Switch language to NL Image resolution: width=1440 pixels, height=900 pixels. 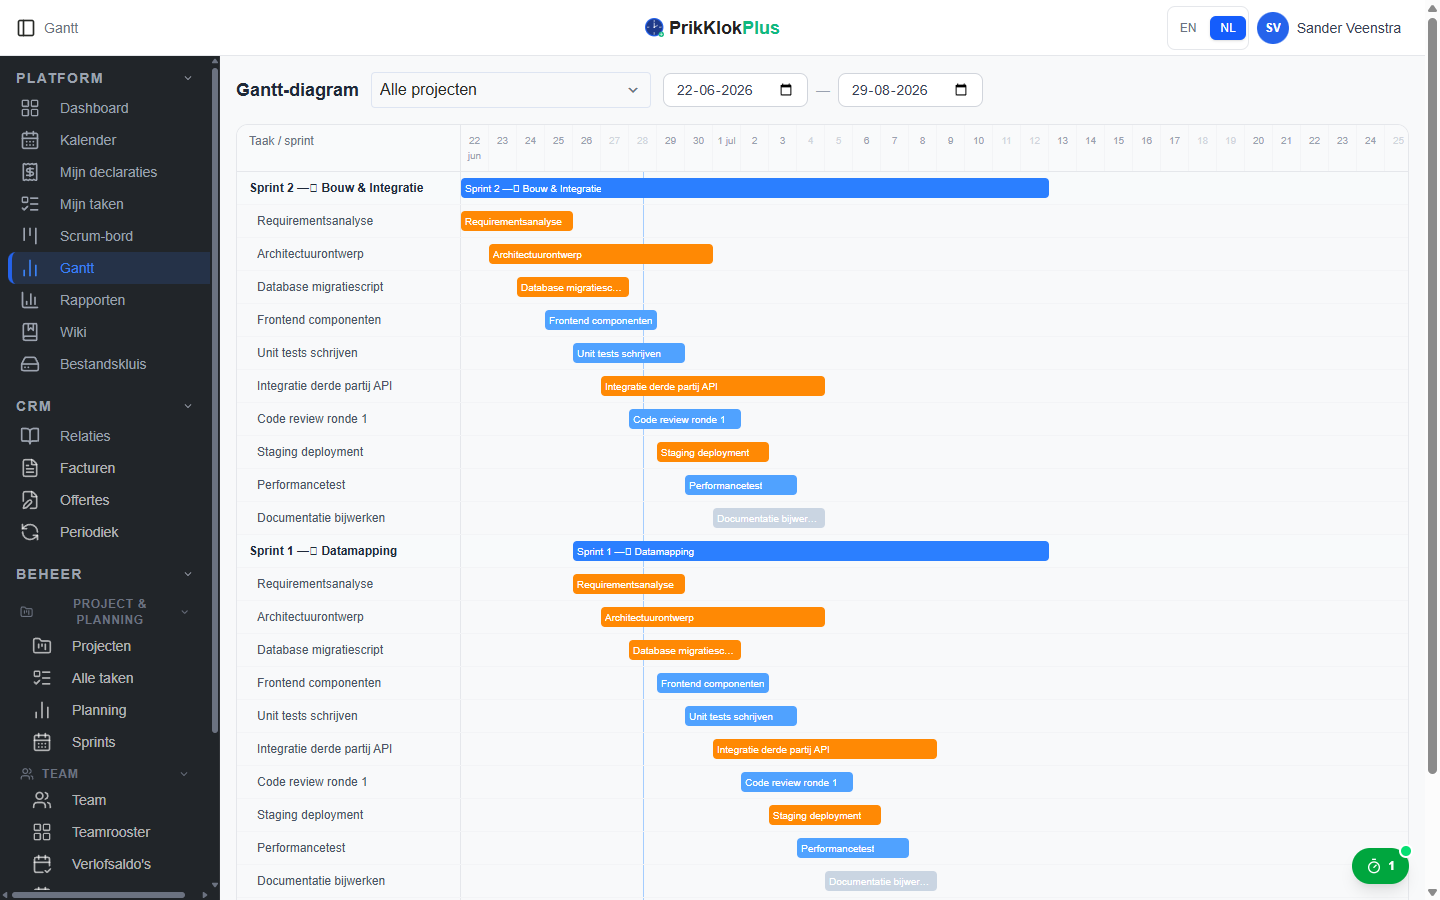(x=1228, y=28)
